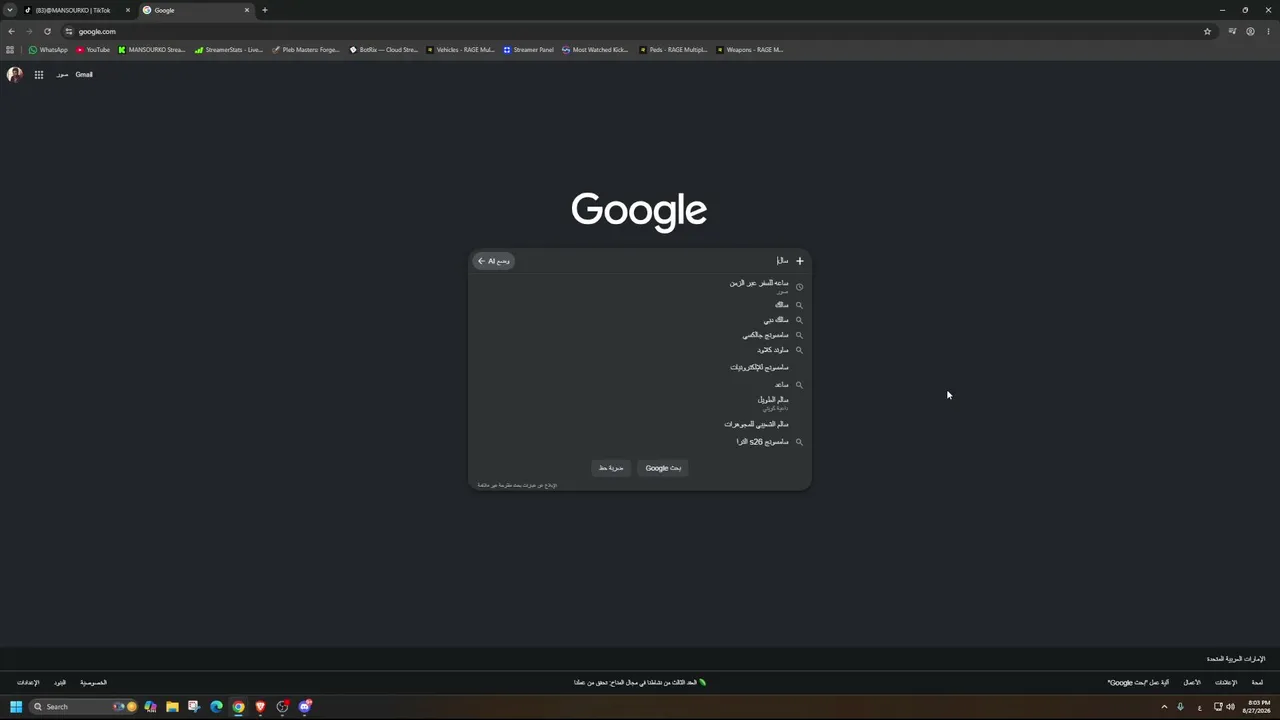Open the Chrome three-dot menu
The image size is (1280, 720).
pyautogui.click(x=1268, y=31)
